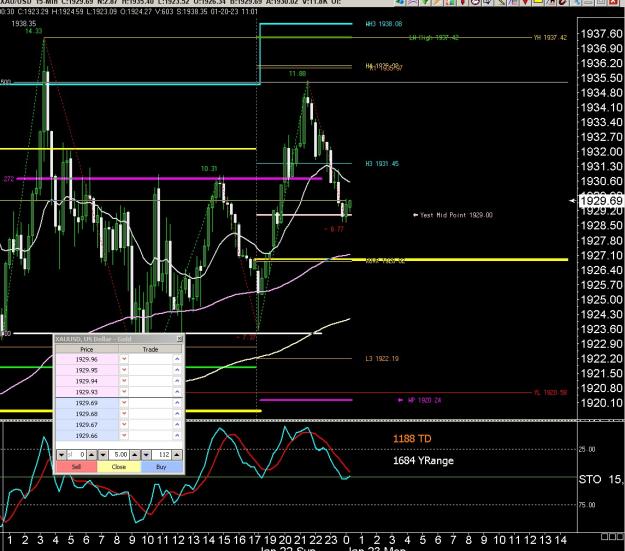
Task: Select the 1929.69 bid price cell
Action: pos(87,403)
